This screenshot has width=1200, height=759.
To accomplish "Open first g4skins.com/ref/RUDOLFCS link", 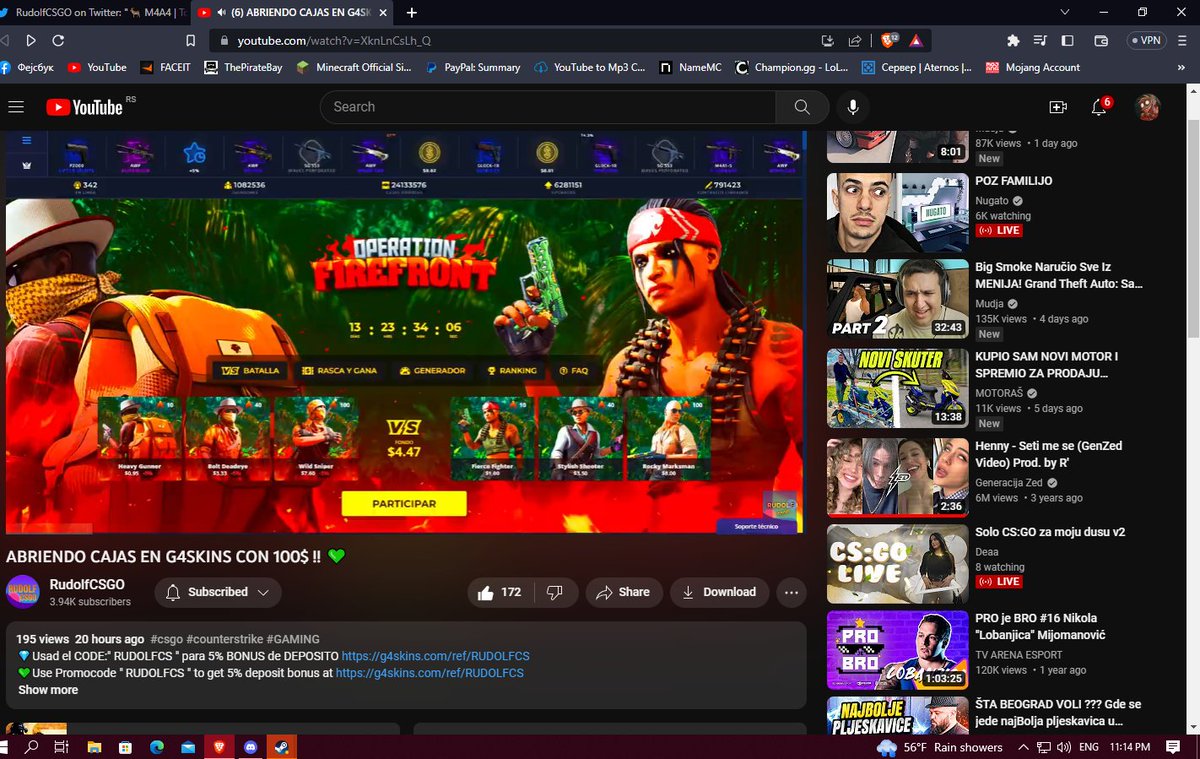I will click(x=435, y=656).
